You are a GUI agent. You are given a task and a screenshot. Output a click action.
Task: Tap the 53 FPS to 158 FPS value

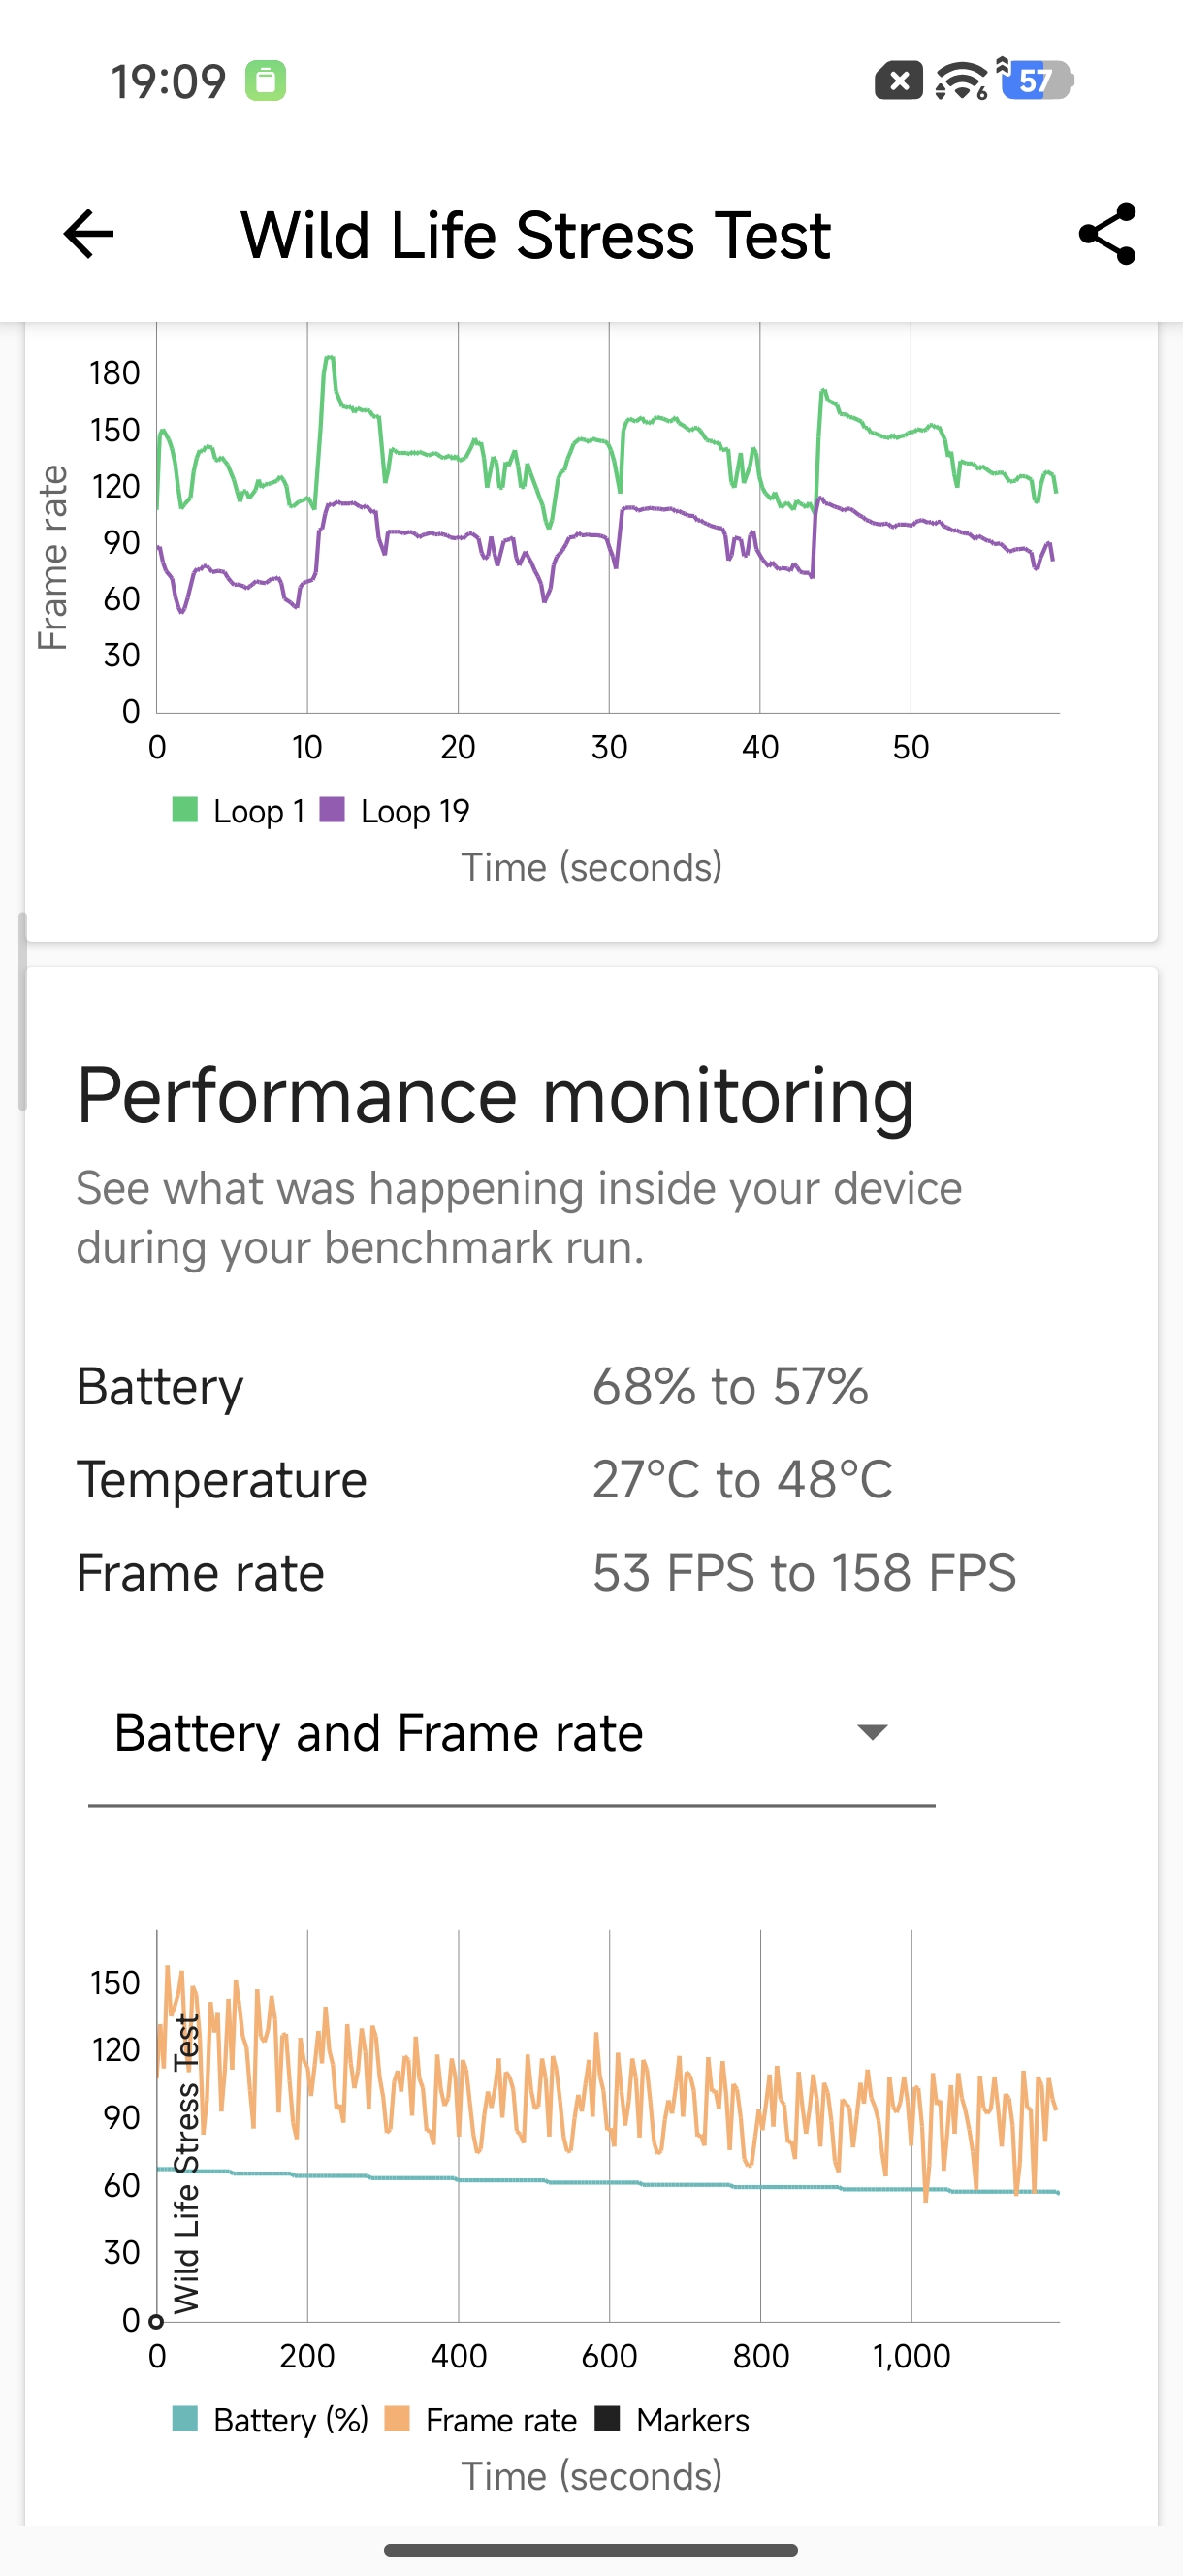pos(804,1573)
